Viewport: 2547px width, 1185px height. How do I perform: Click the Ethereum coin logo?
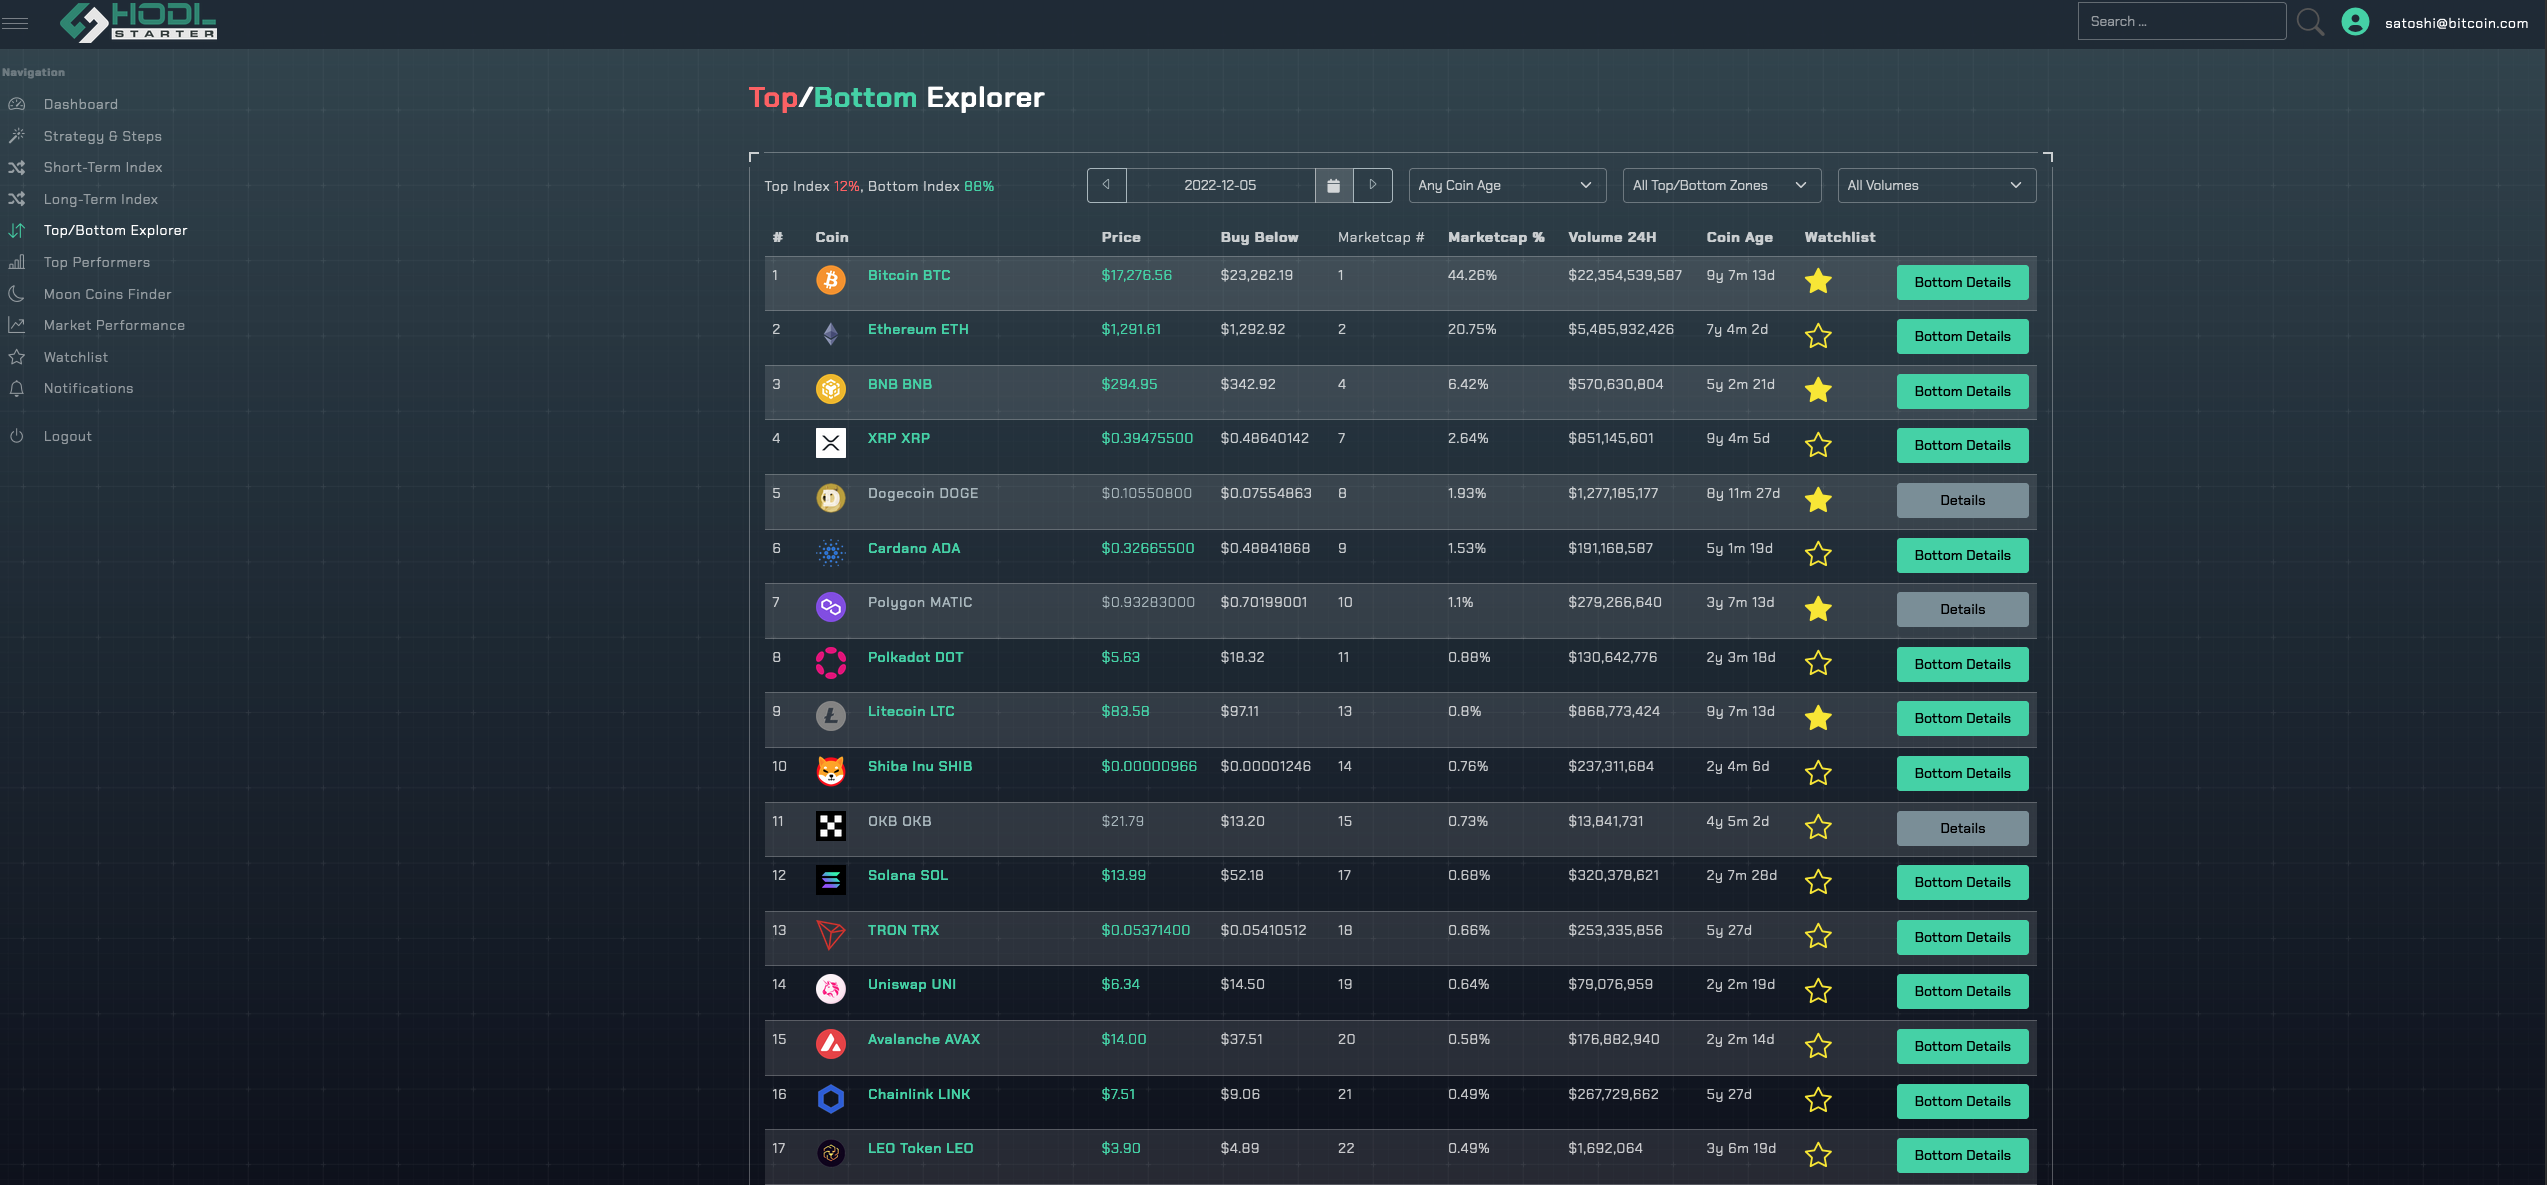[x=831, y=334]
